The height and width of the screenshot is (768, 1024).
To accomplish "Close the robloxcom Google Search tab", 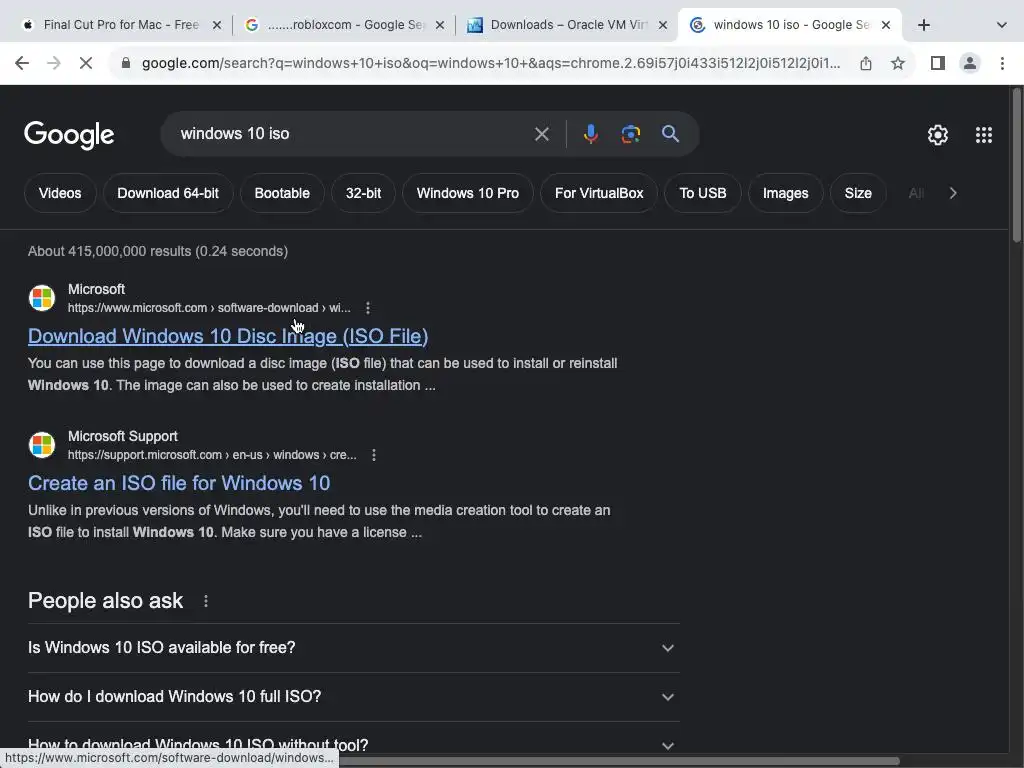I will (x=440, y=25).
